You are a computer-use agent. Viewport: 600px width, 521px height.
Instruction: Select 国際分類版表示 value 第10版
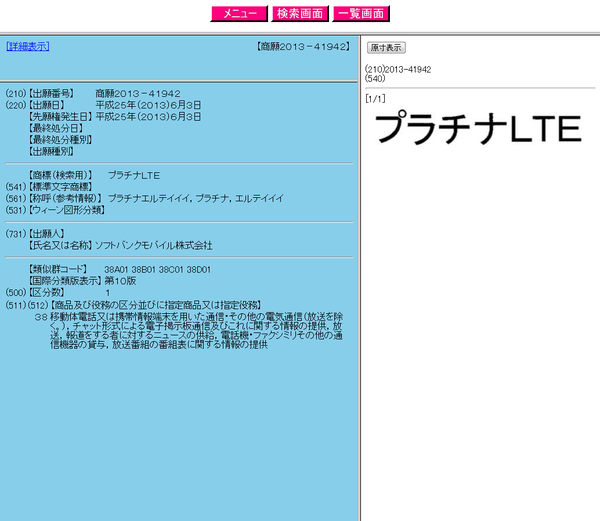click(120, 281)
